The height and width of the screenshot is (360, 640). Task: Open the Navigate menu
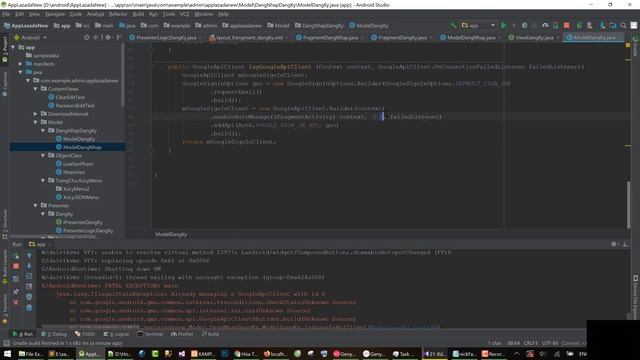click(x=55, y=14)
